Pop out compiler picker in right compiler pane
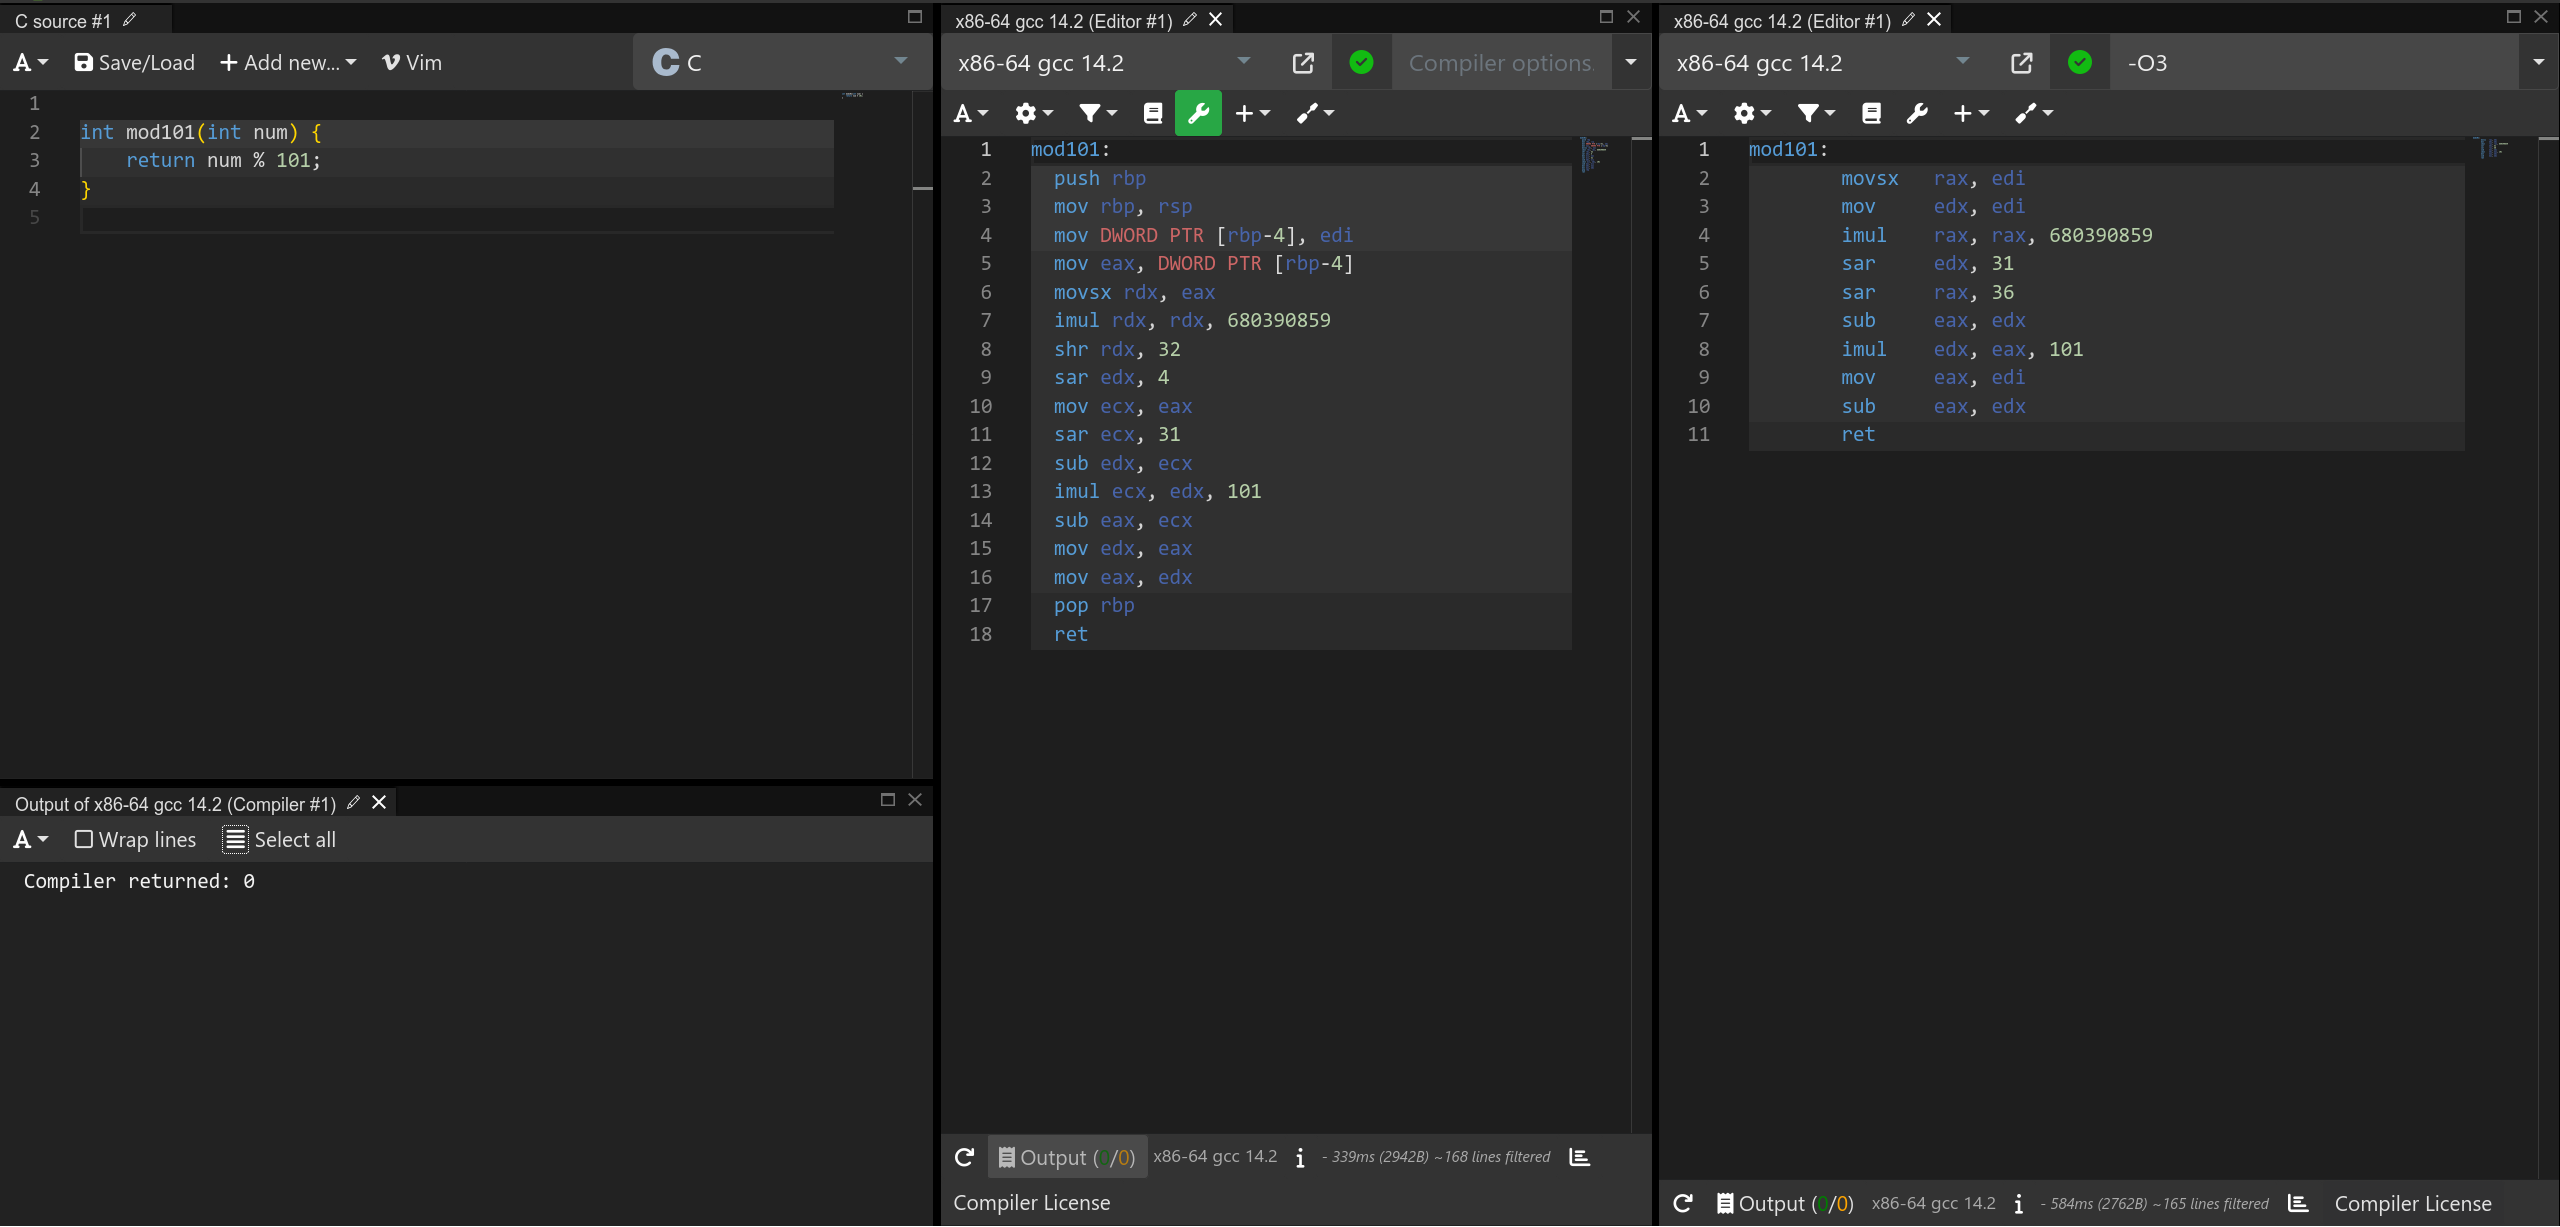 (2021, 63)
